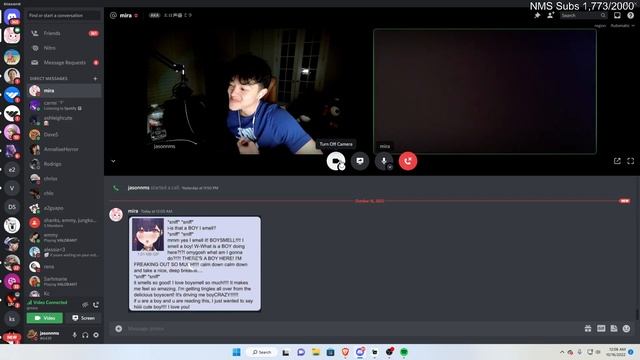Image resolution: width=640 pixels, height=360 pixels.
Task: Click Find or start a conversation box
Action: (63, 16)
